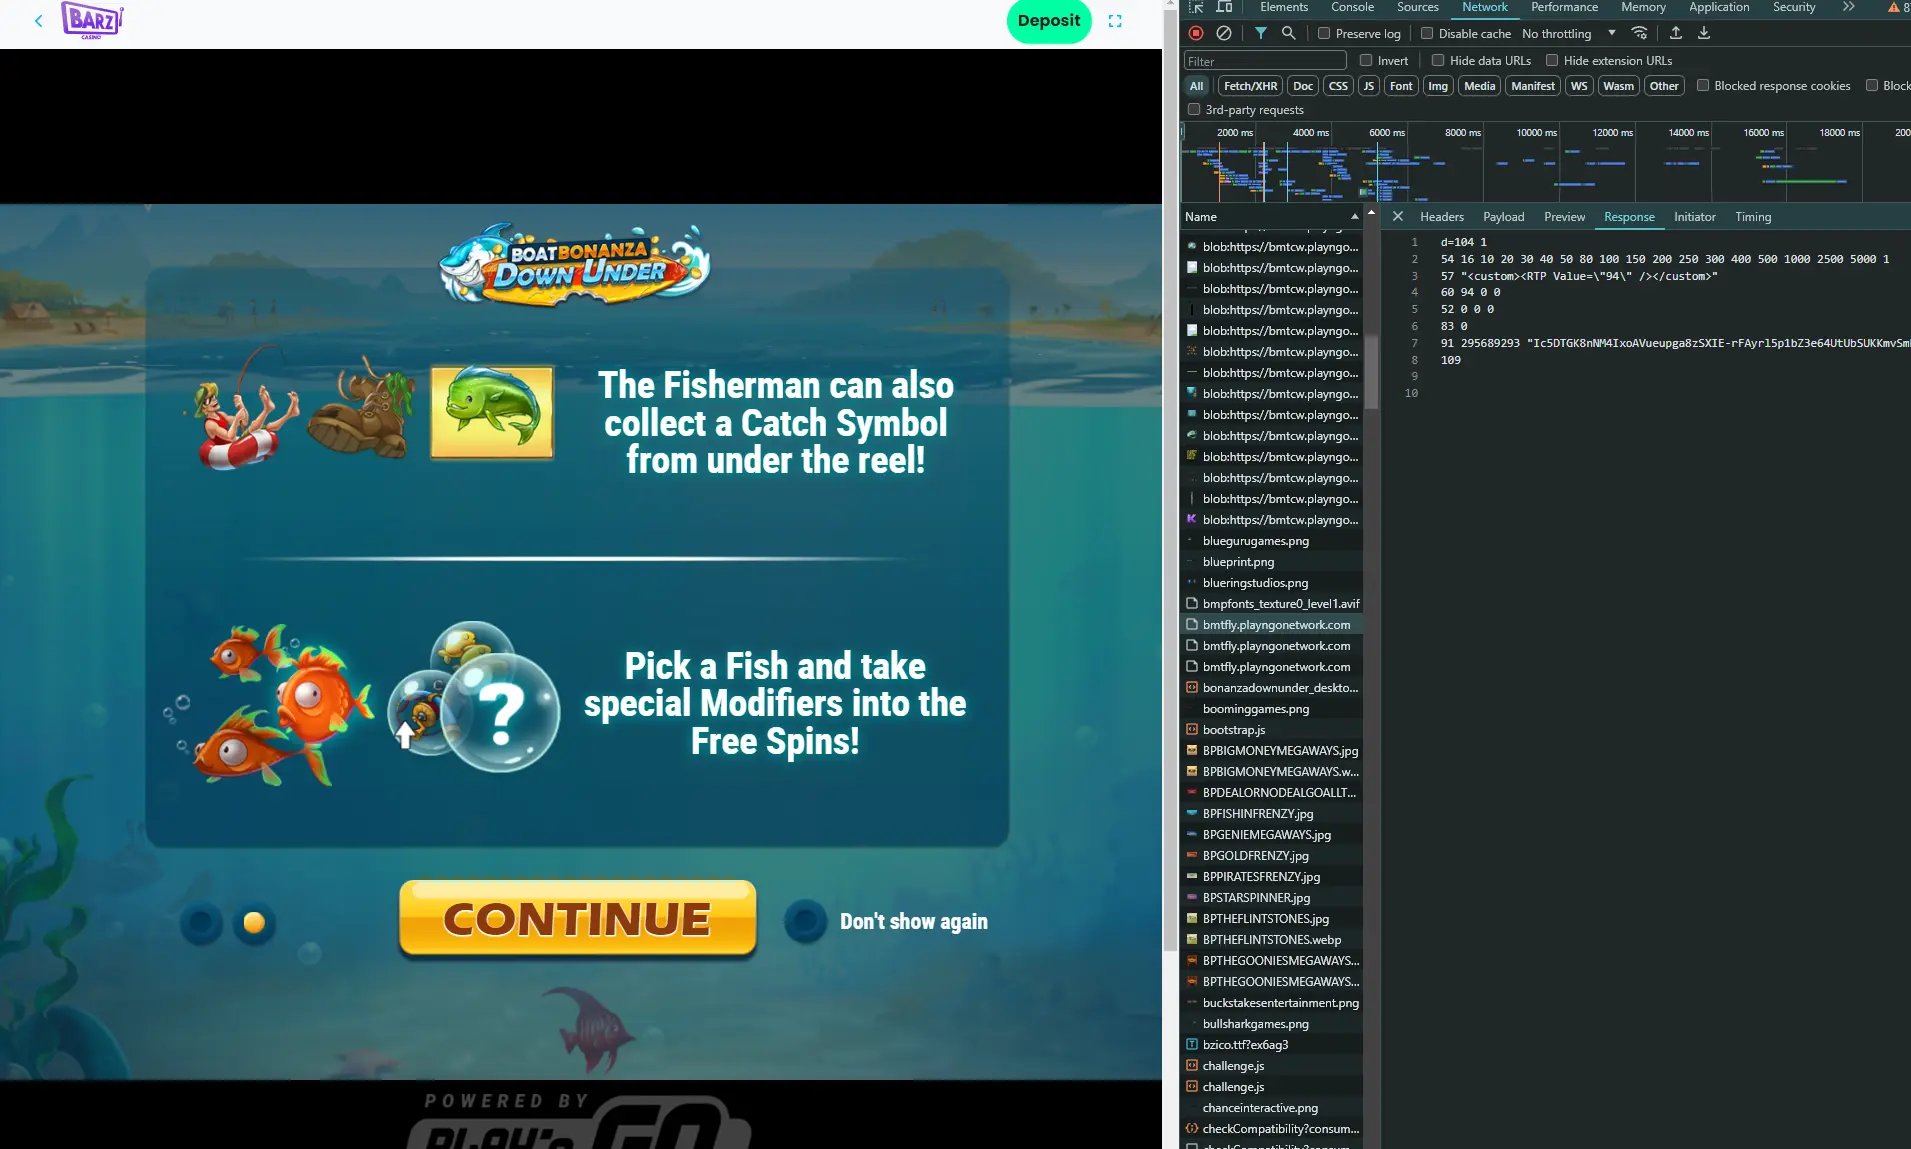Screen dimensions: 1911x1149
Task: Click network overview timeline at 8000 ms
Action: (1462, 132)
